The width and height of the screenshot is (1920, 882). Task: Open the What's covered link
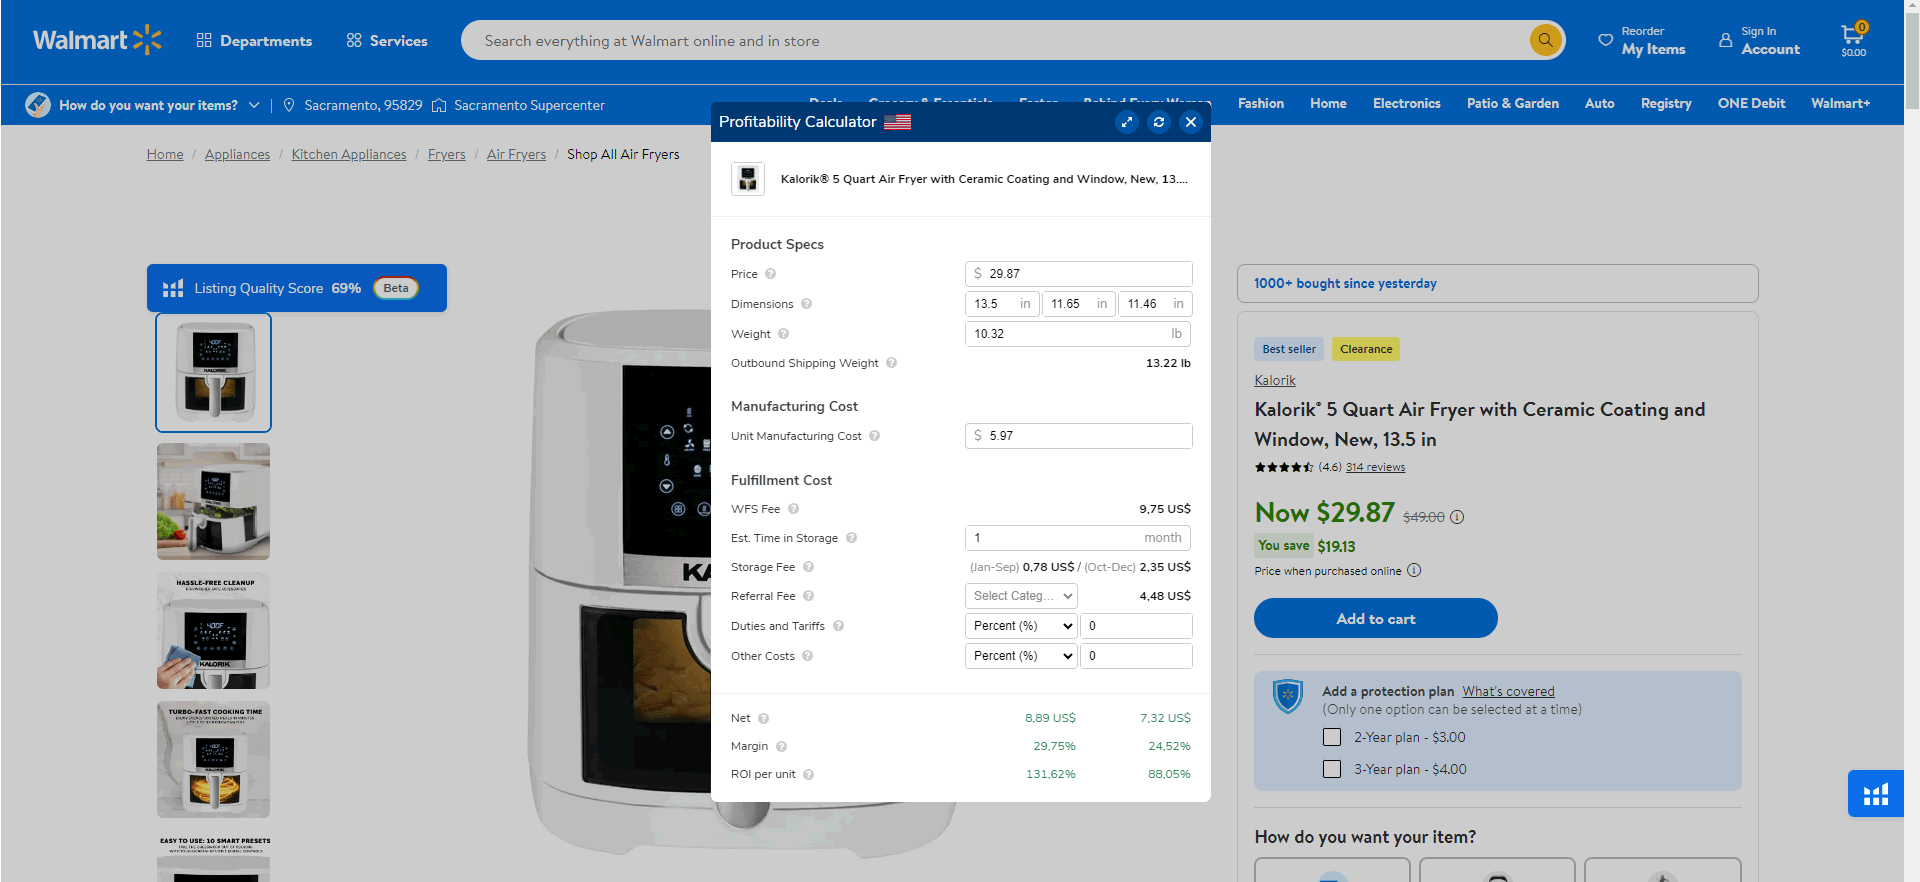click(x=1508, y=691)
